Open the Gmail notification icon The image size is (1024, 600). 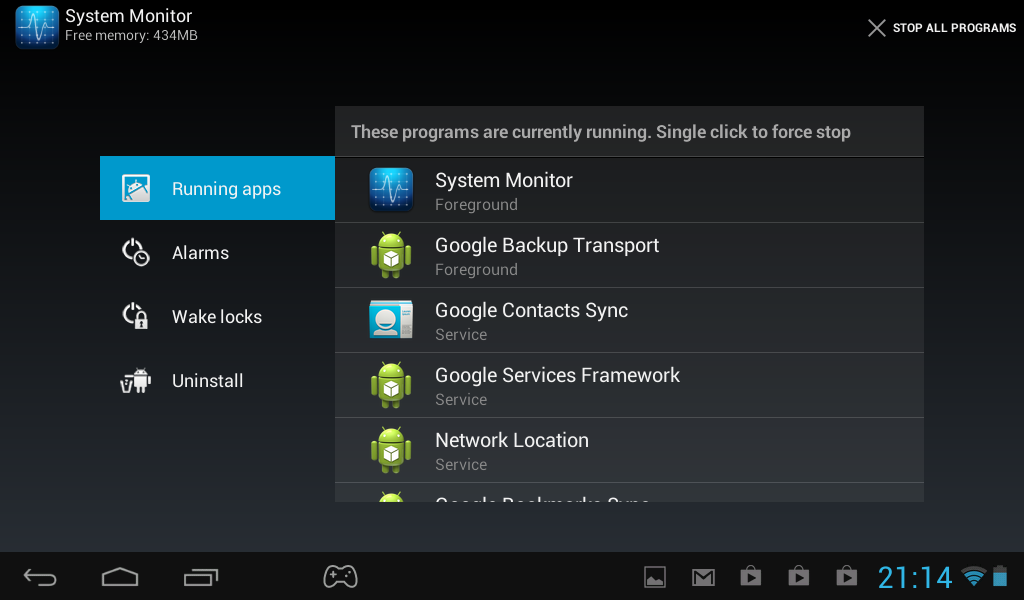click(x=703, y=577)
